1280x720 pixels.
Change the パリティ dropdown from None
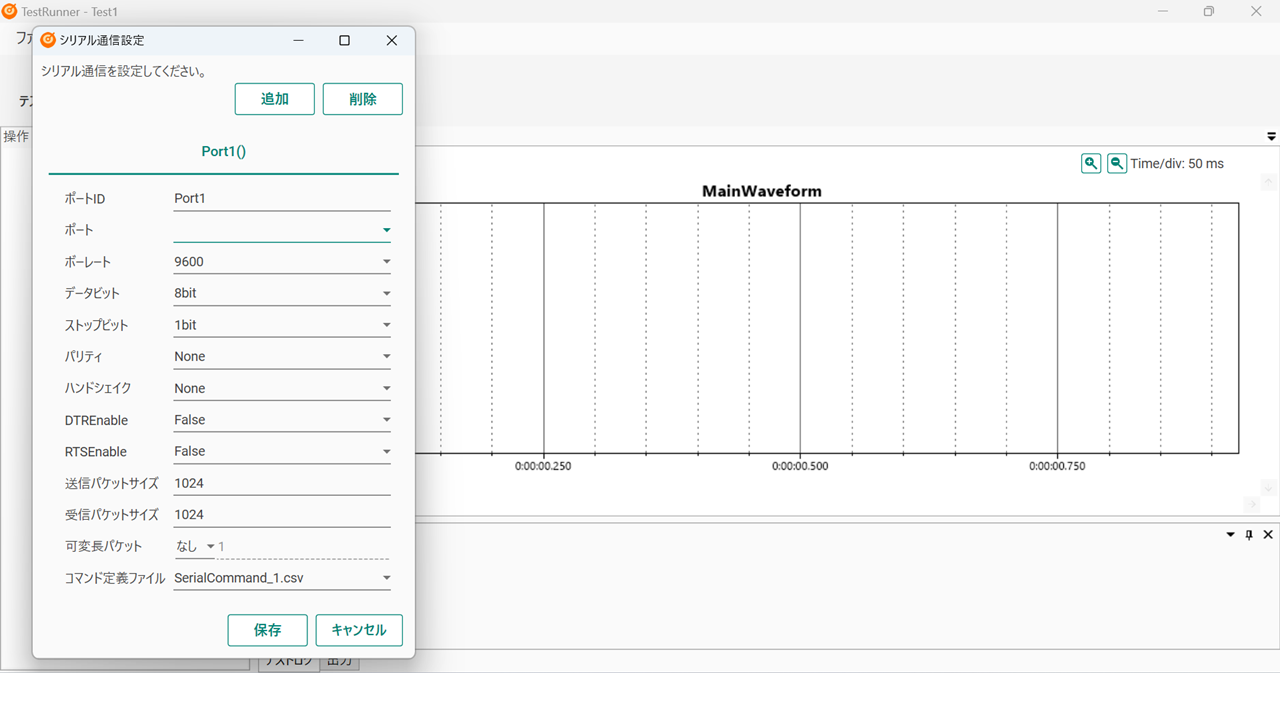click(x=386, y=357)
